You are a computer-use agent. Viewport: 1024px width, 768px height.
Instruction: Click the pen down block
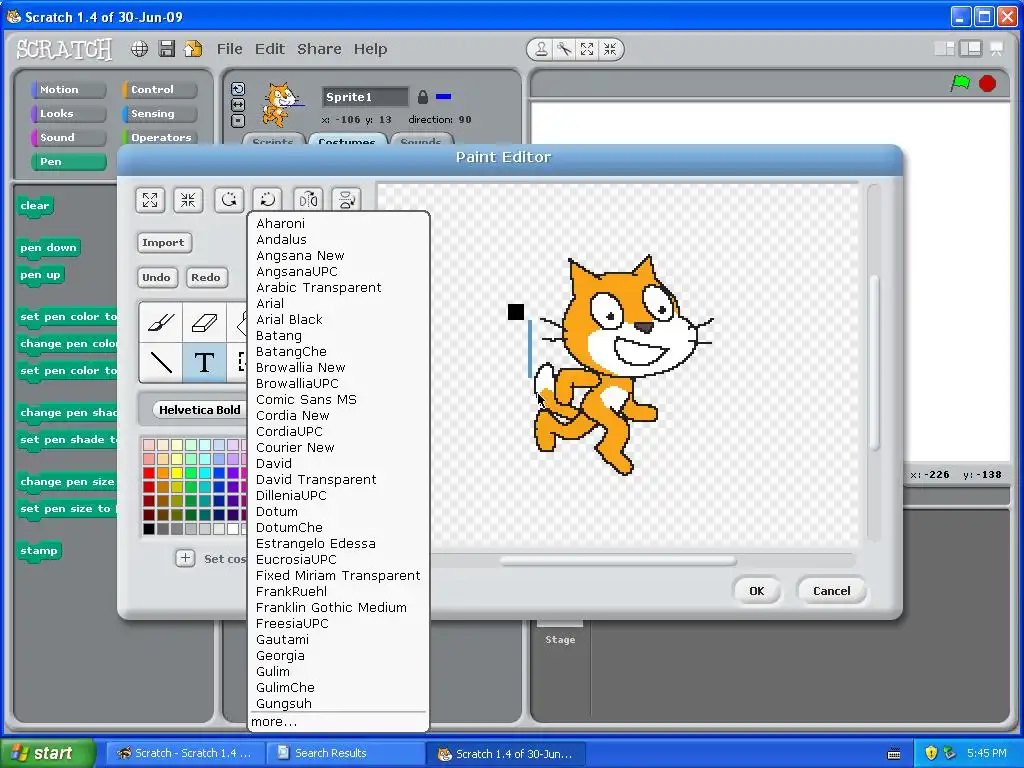(48, 248)
